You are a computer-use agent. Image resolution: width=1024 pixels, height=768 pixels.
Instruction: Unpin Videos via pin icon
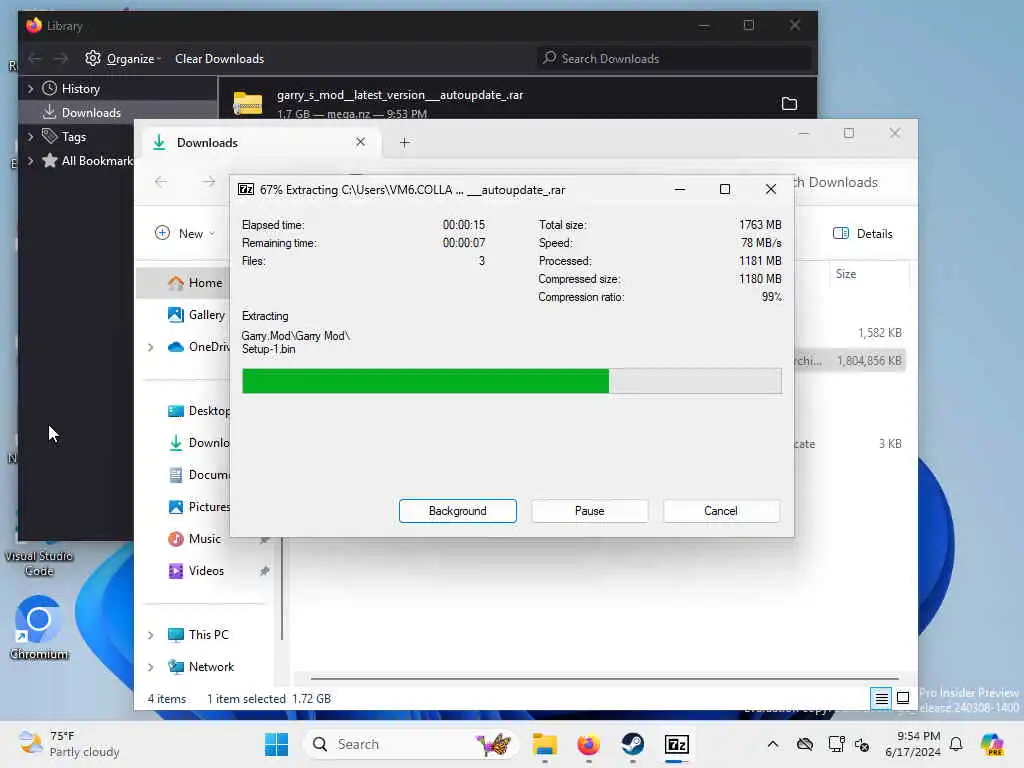(x=264, y=571)
